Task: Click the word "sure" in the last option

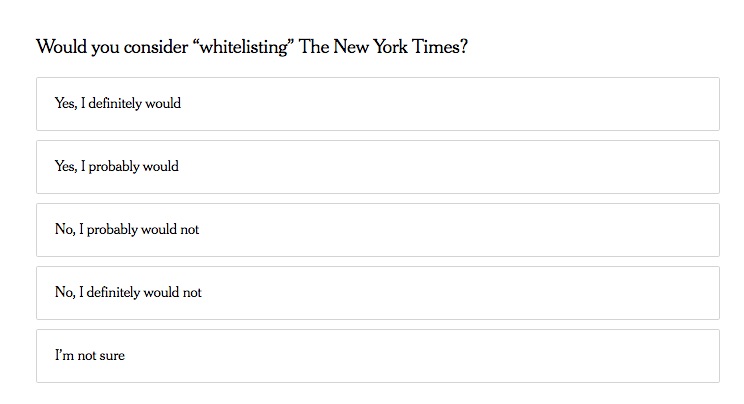Action: [x=110, y=355]
